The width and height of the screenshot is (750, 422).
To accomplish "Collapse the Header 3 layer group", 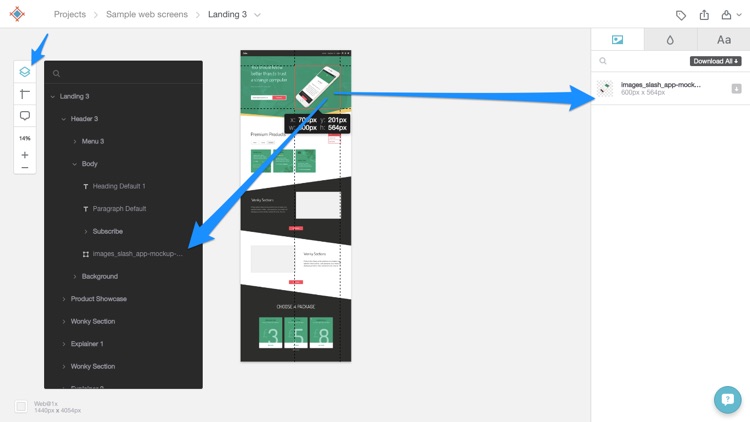I will coord(64,119).
